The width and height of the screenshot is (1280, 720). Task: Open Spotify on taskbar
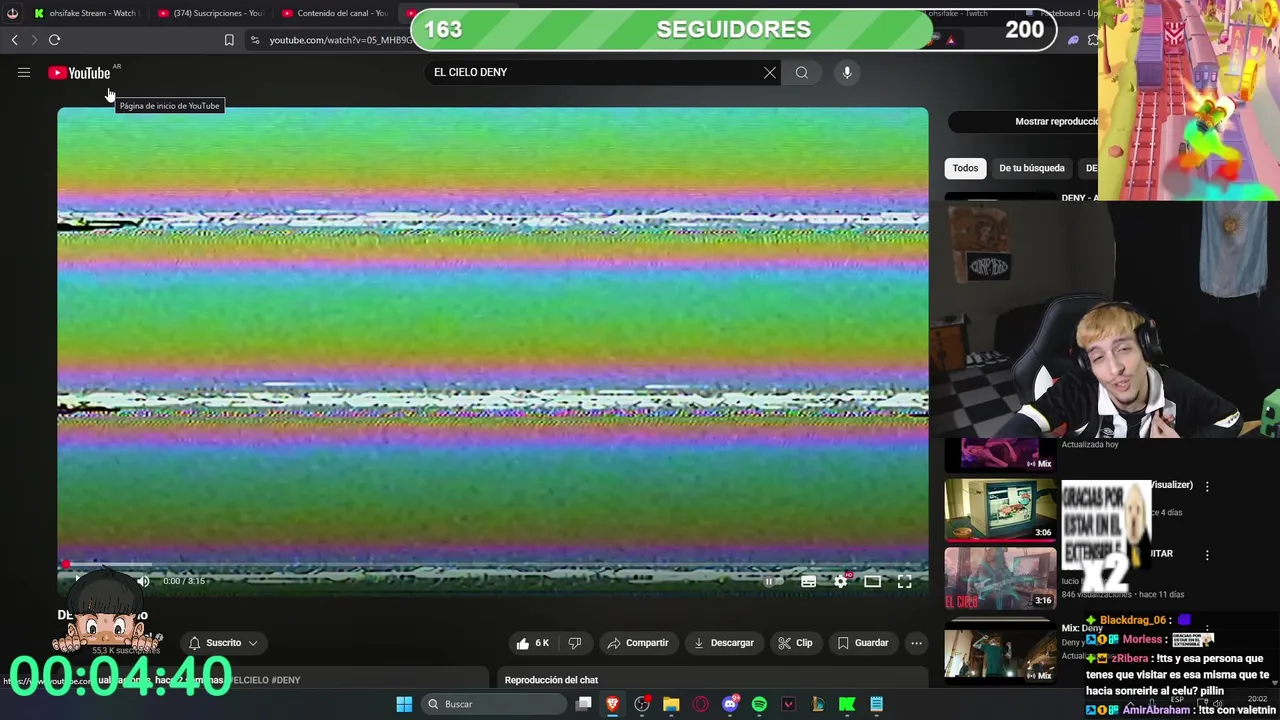[x=759, y=704]
